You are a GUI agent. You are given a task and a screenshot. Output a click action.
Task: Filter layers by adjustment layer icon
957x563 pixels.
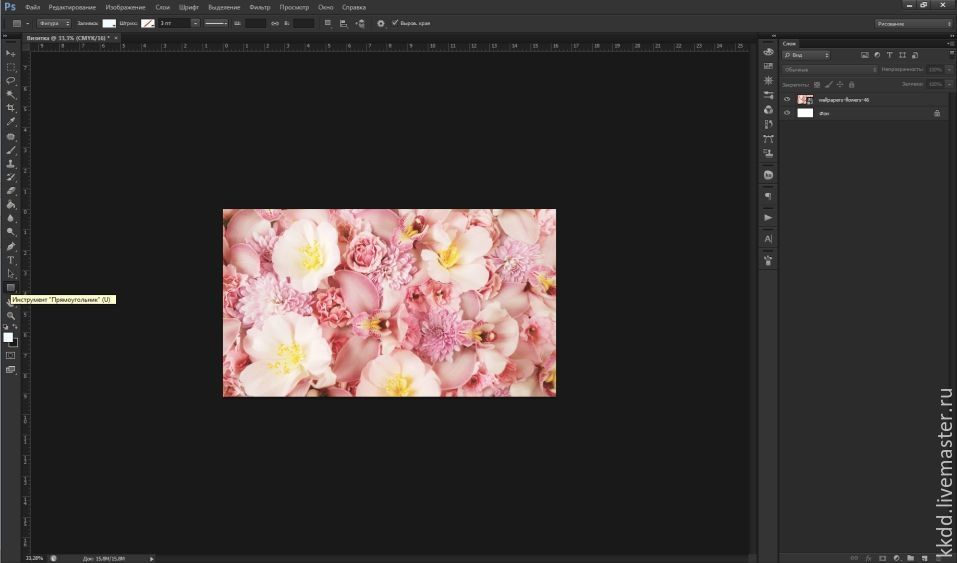(877, 55)
